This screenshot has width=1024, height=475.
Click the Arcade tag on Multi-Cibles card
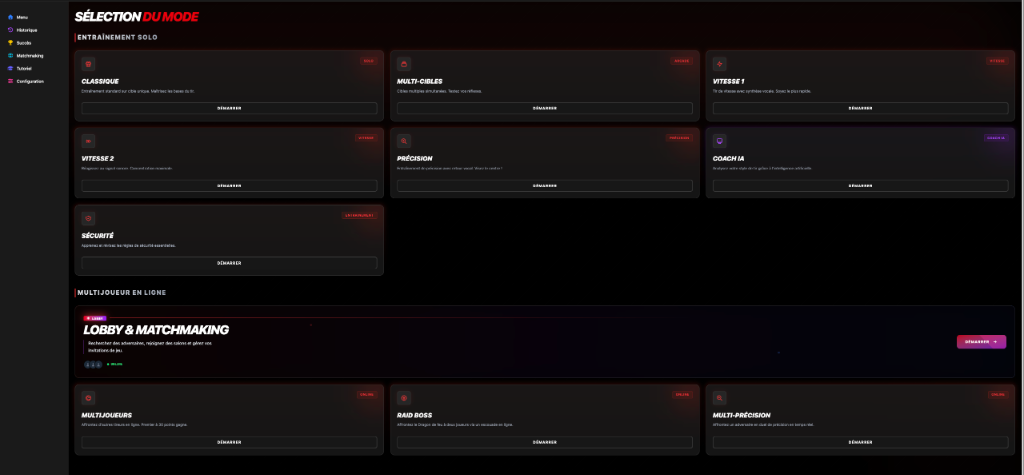click(682, 61)
